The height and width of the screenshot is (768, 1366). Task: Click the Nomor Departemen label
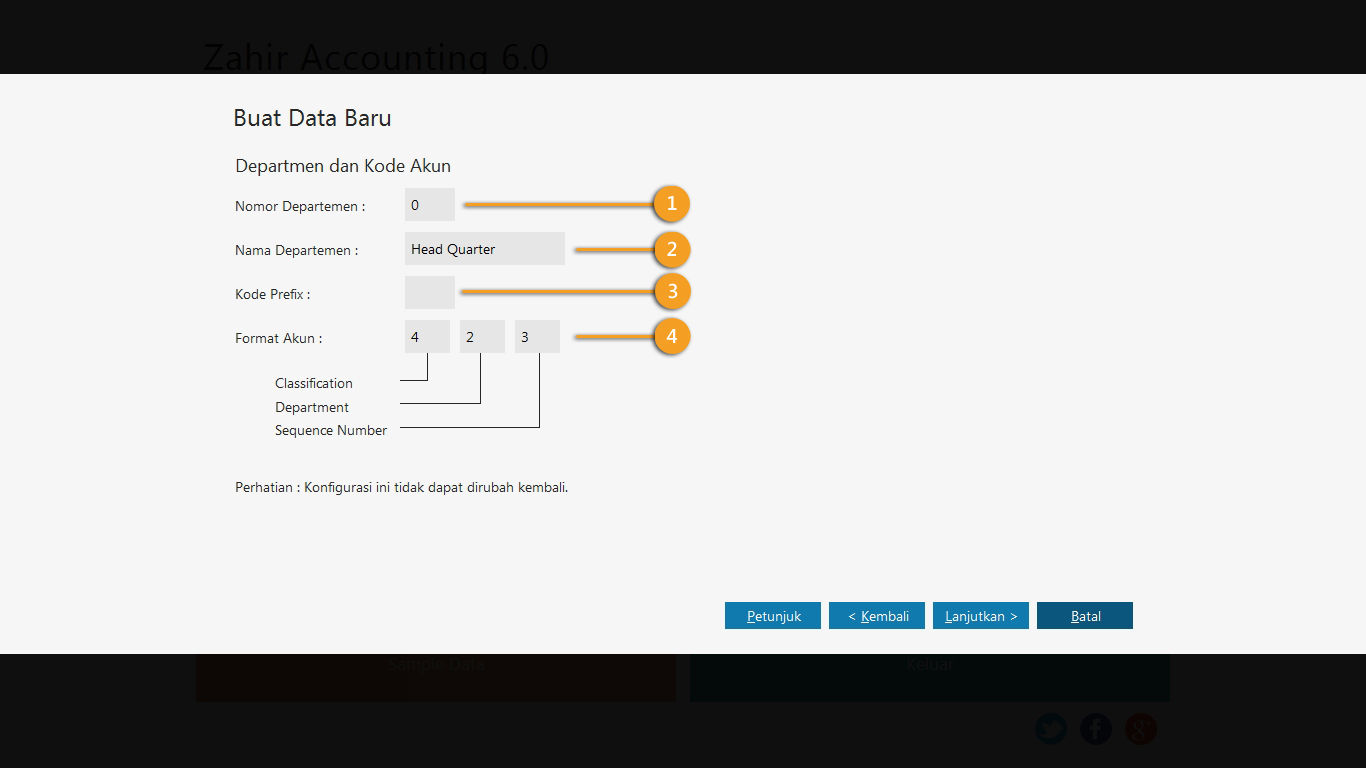(300, 206)
